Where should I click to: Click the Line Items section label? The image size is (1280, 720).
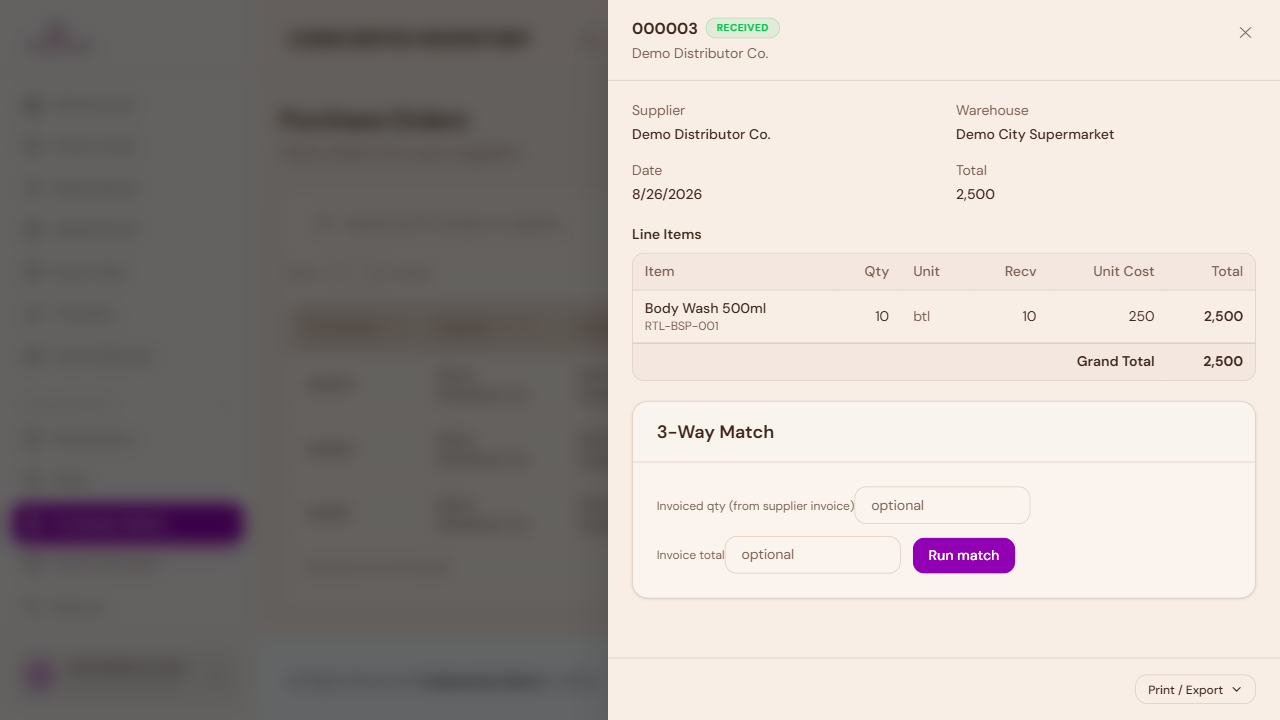[x=667, y=234]
